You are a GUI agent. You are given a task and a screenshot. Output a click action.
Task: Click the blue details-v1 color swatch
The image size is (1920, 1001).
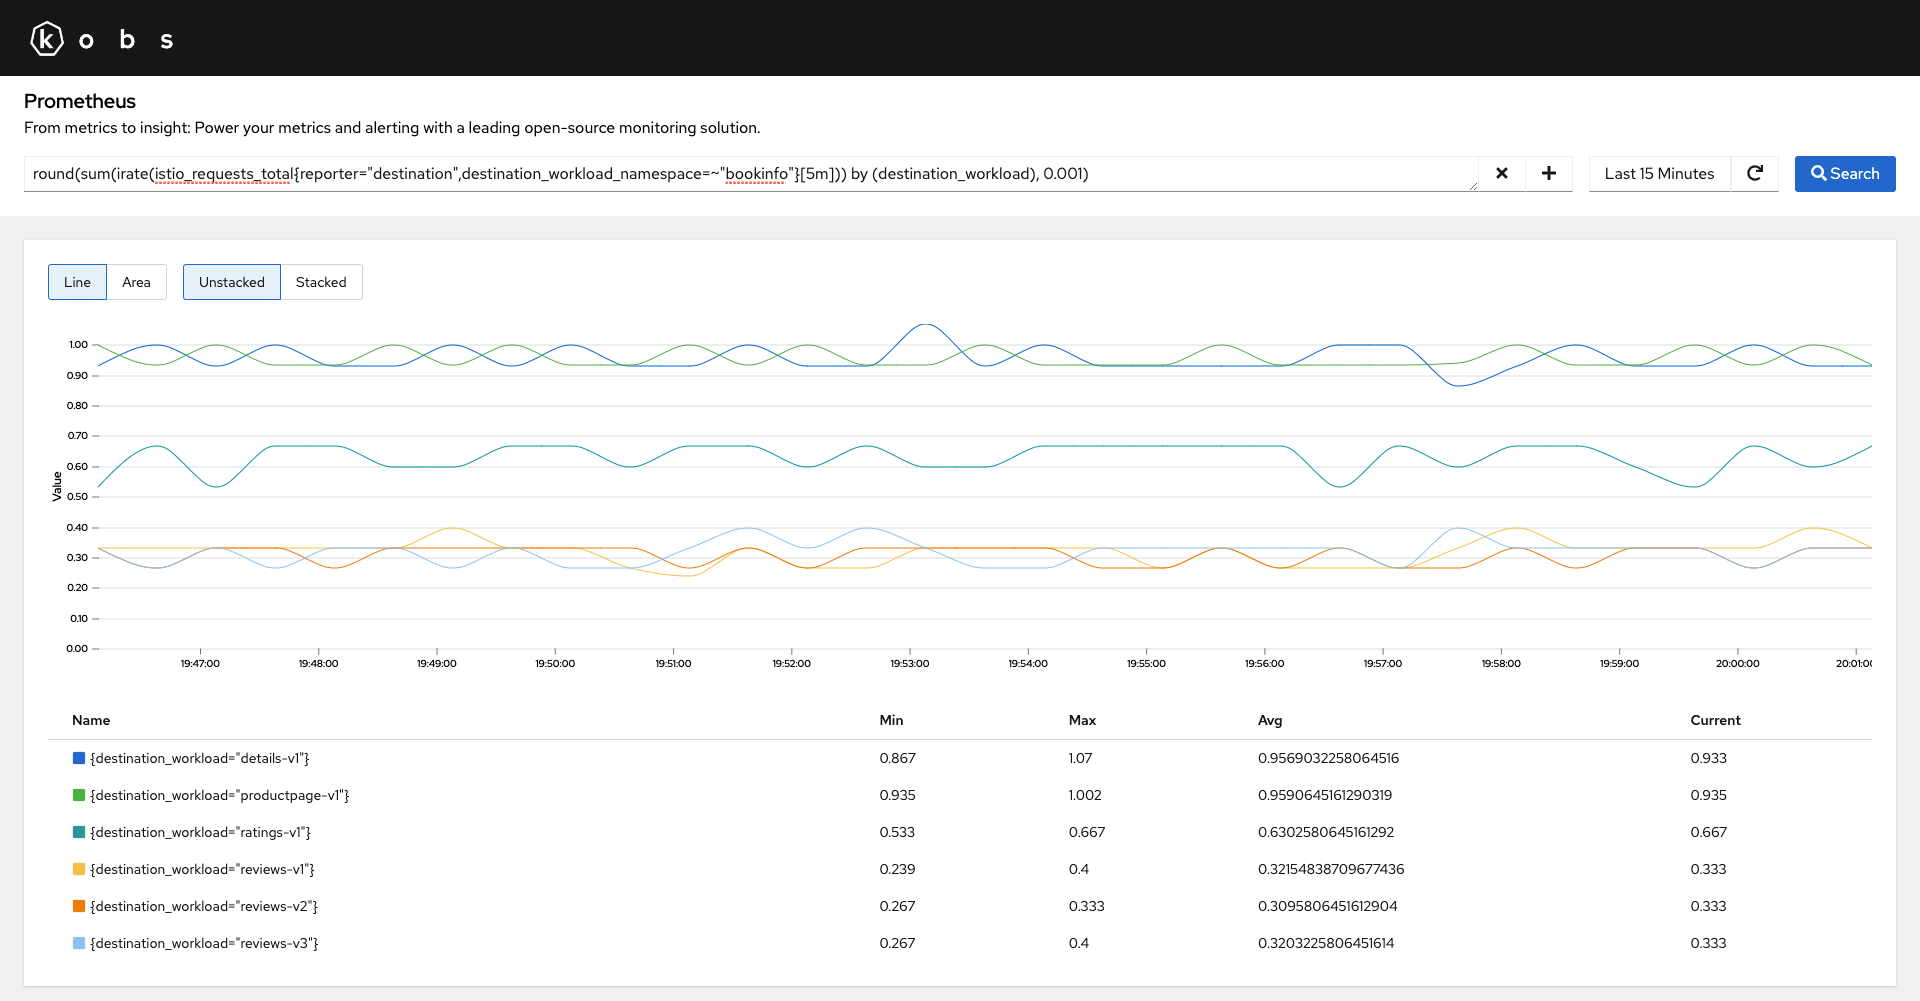point(79,758)
